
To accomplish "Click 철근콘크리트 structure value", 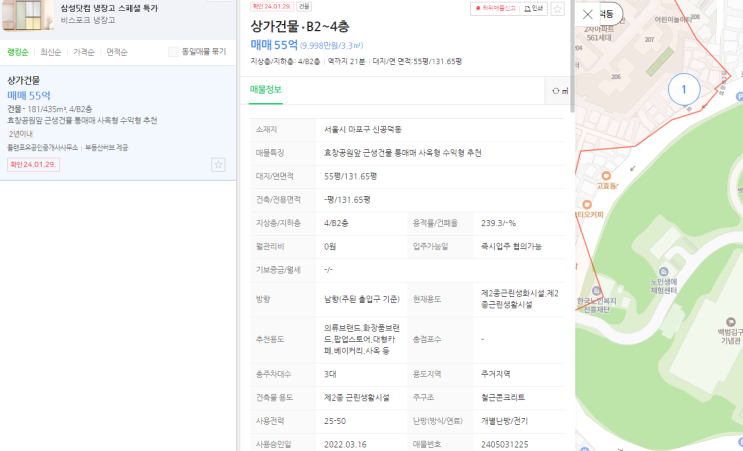I will pos(503,397).
